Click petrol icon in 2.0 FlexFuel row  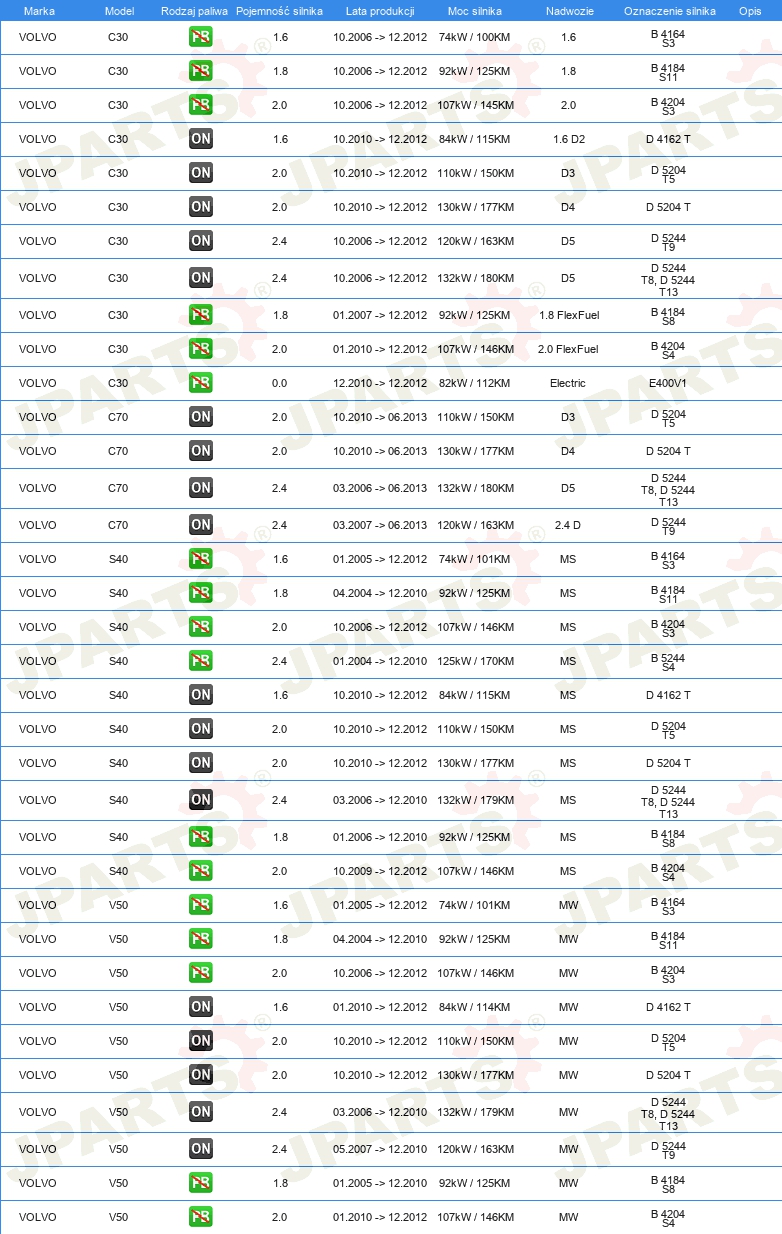click(x=201, y=349)
